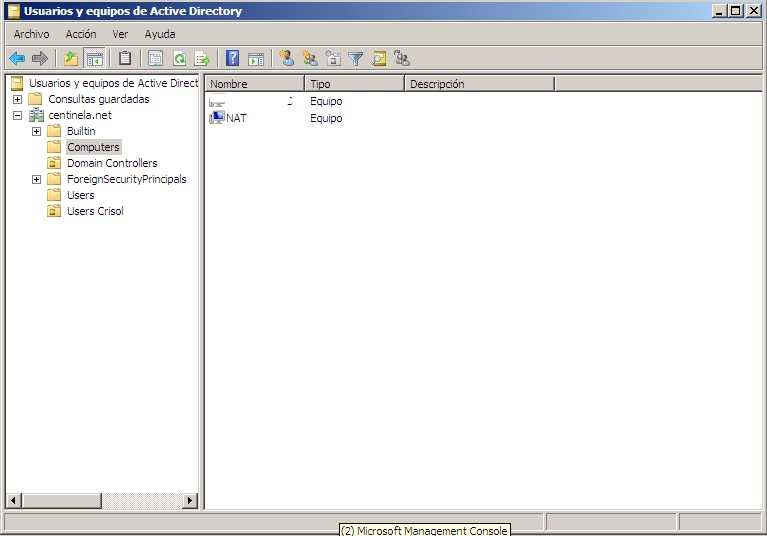Minimize the Active Directory window

719,11
